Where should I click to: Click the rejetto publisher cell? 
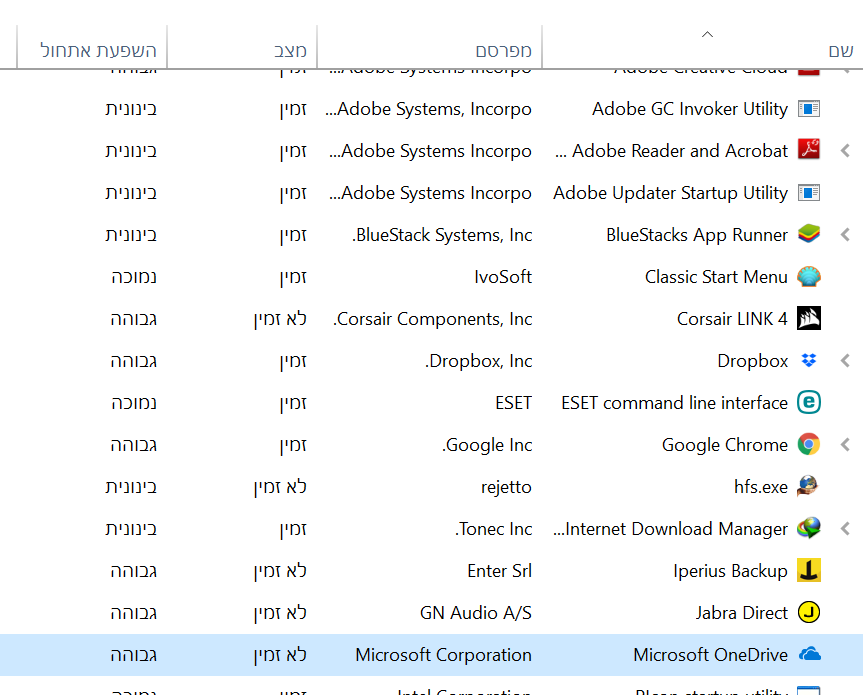point(506,487)
